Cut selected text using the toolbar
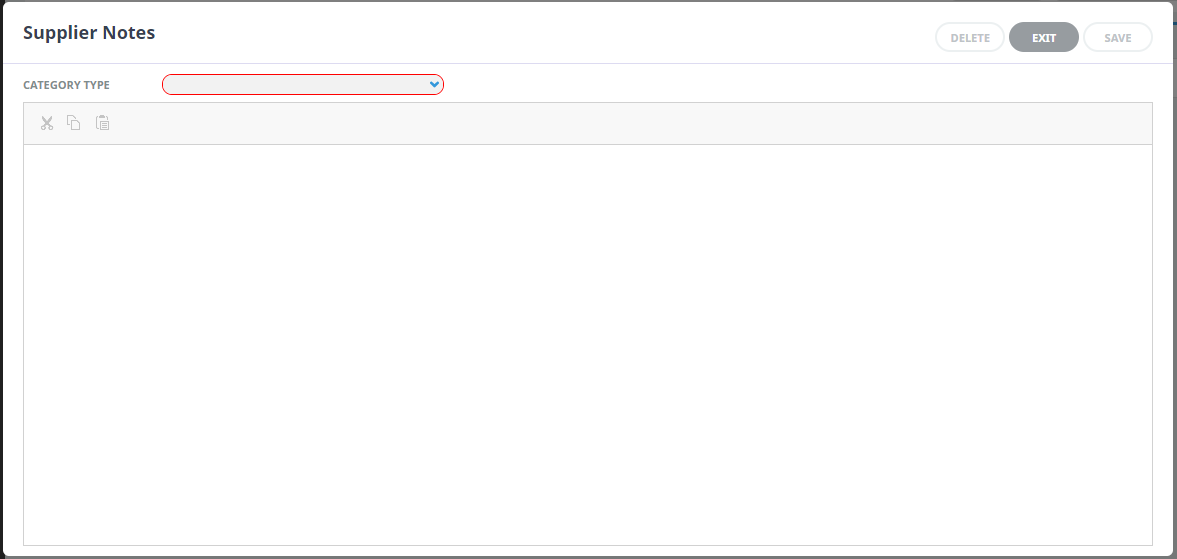The image size is (1177, 559). tap(46, 124)
